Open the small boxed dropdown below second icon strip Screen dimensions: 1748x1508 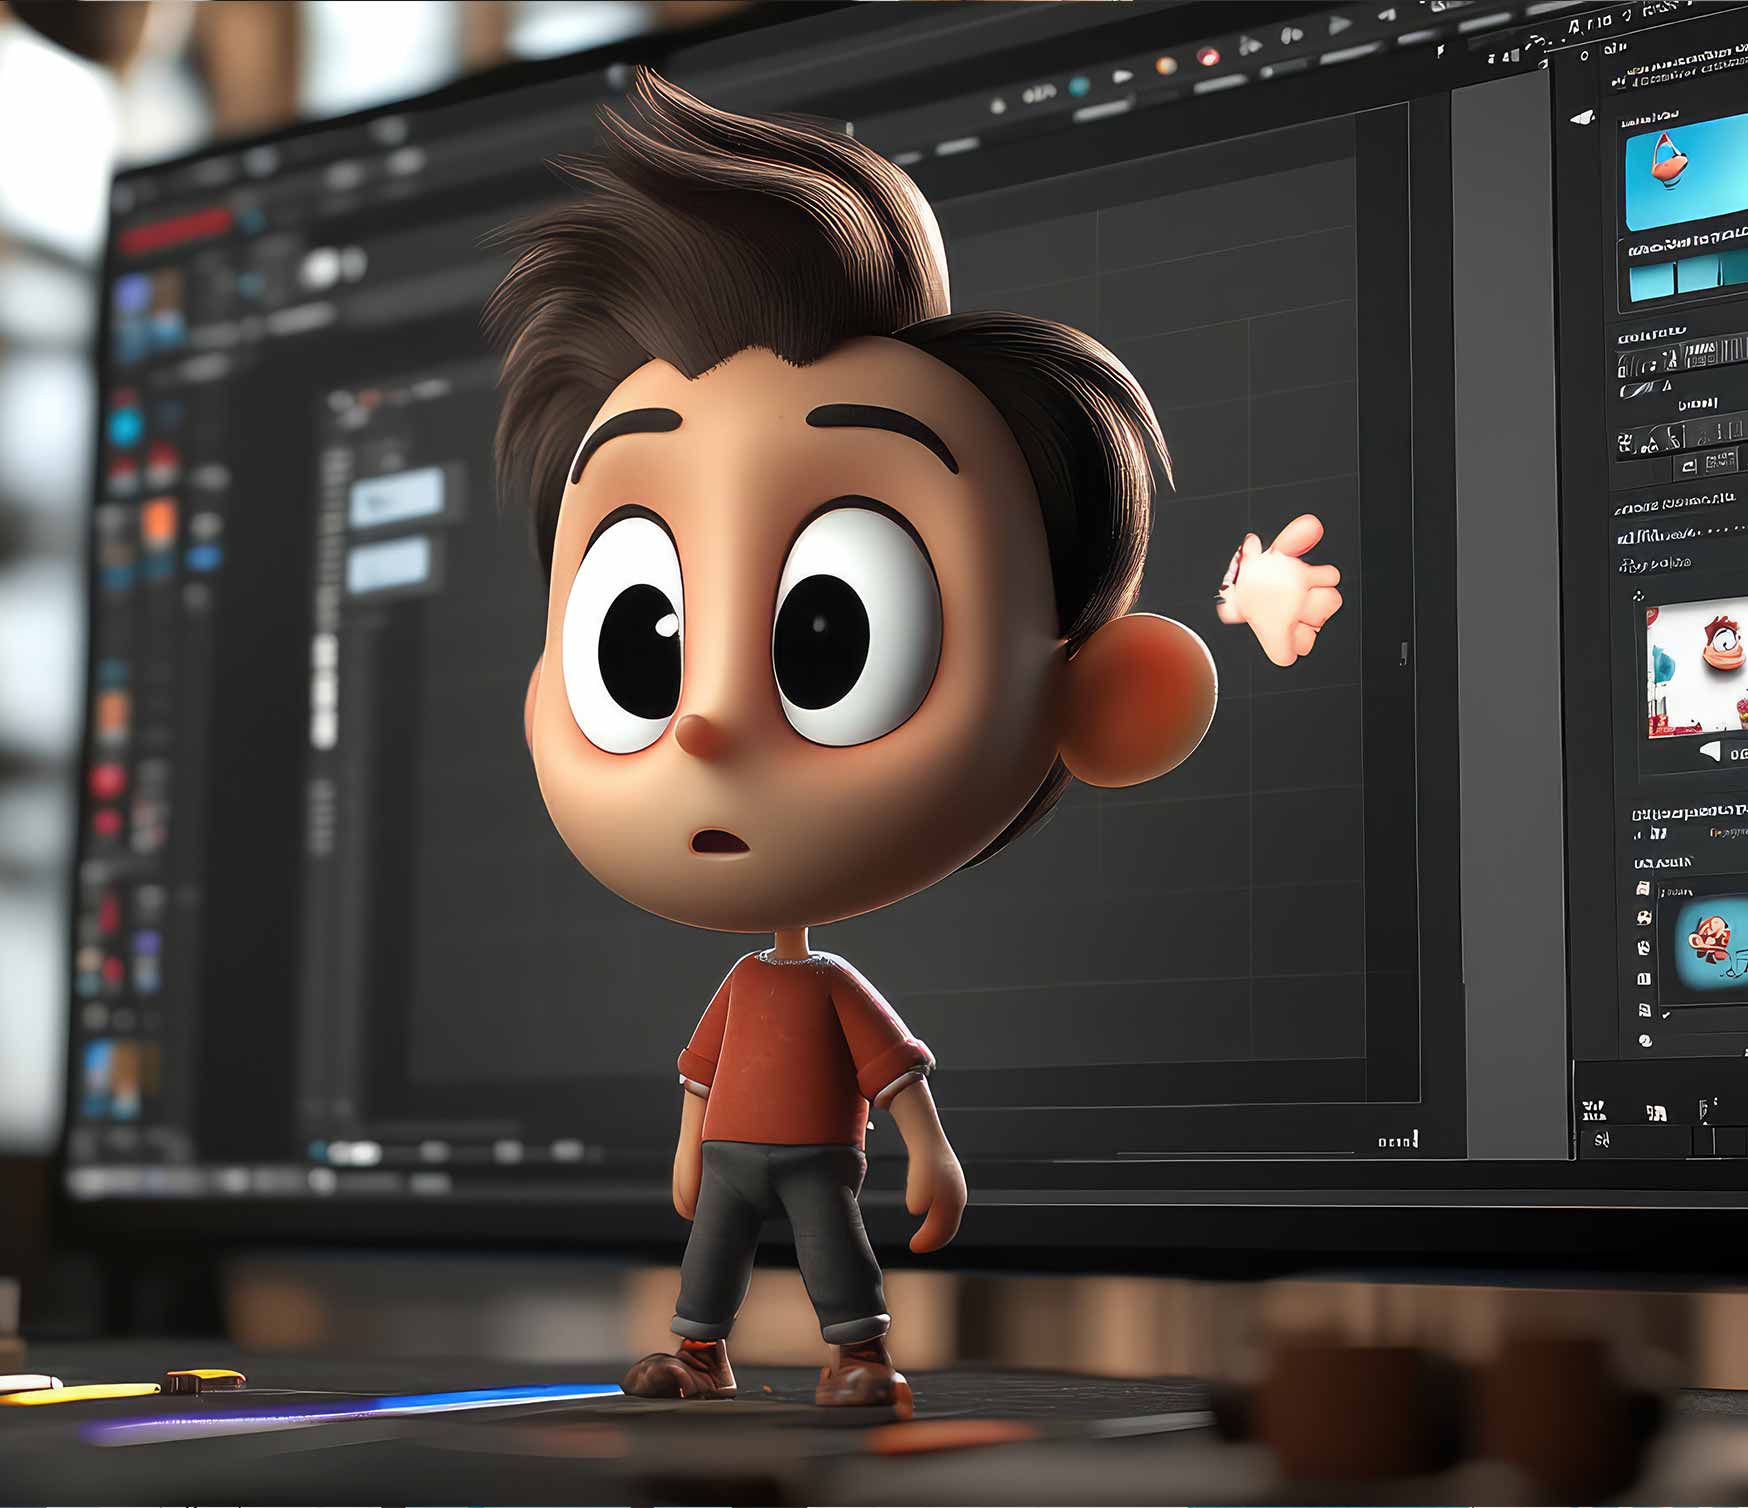pos(1689,464)
